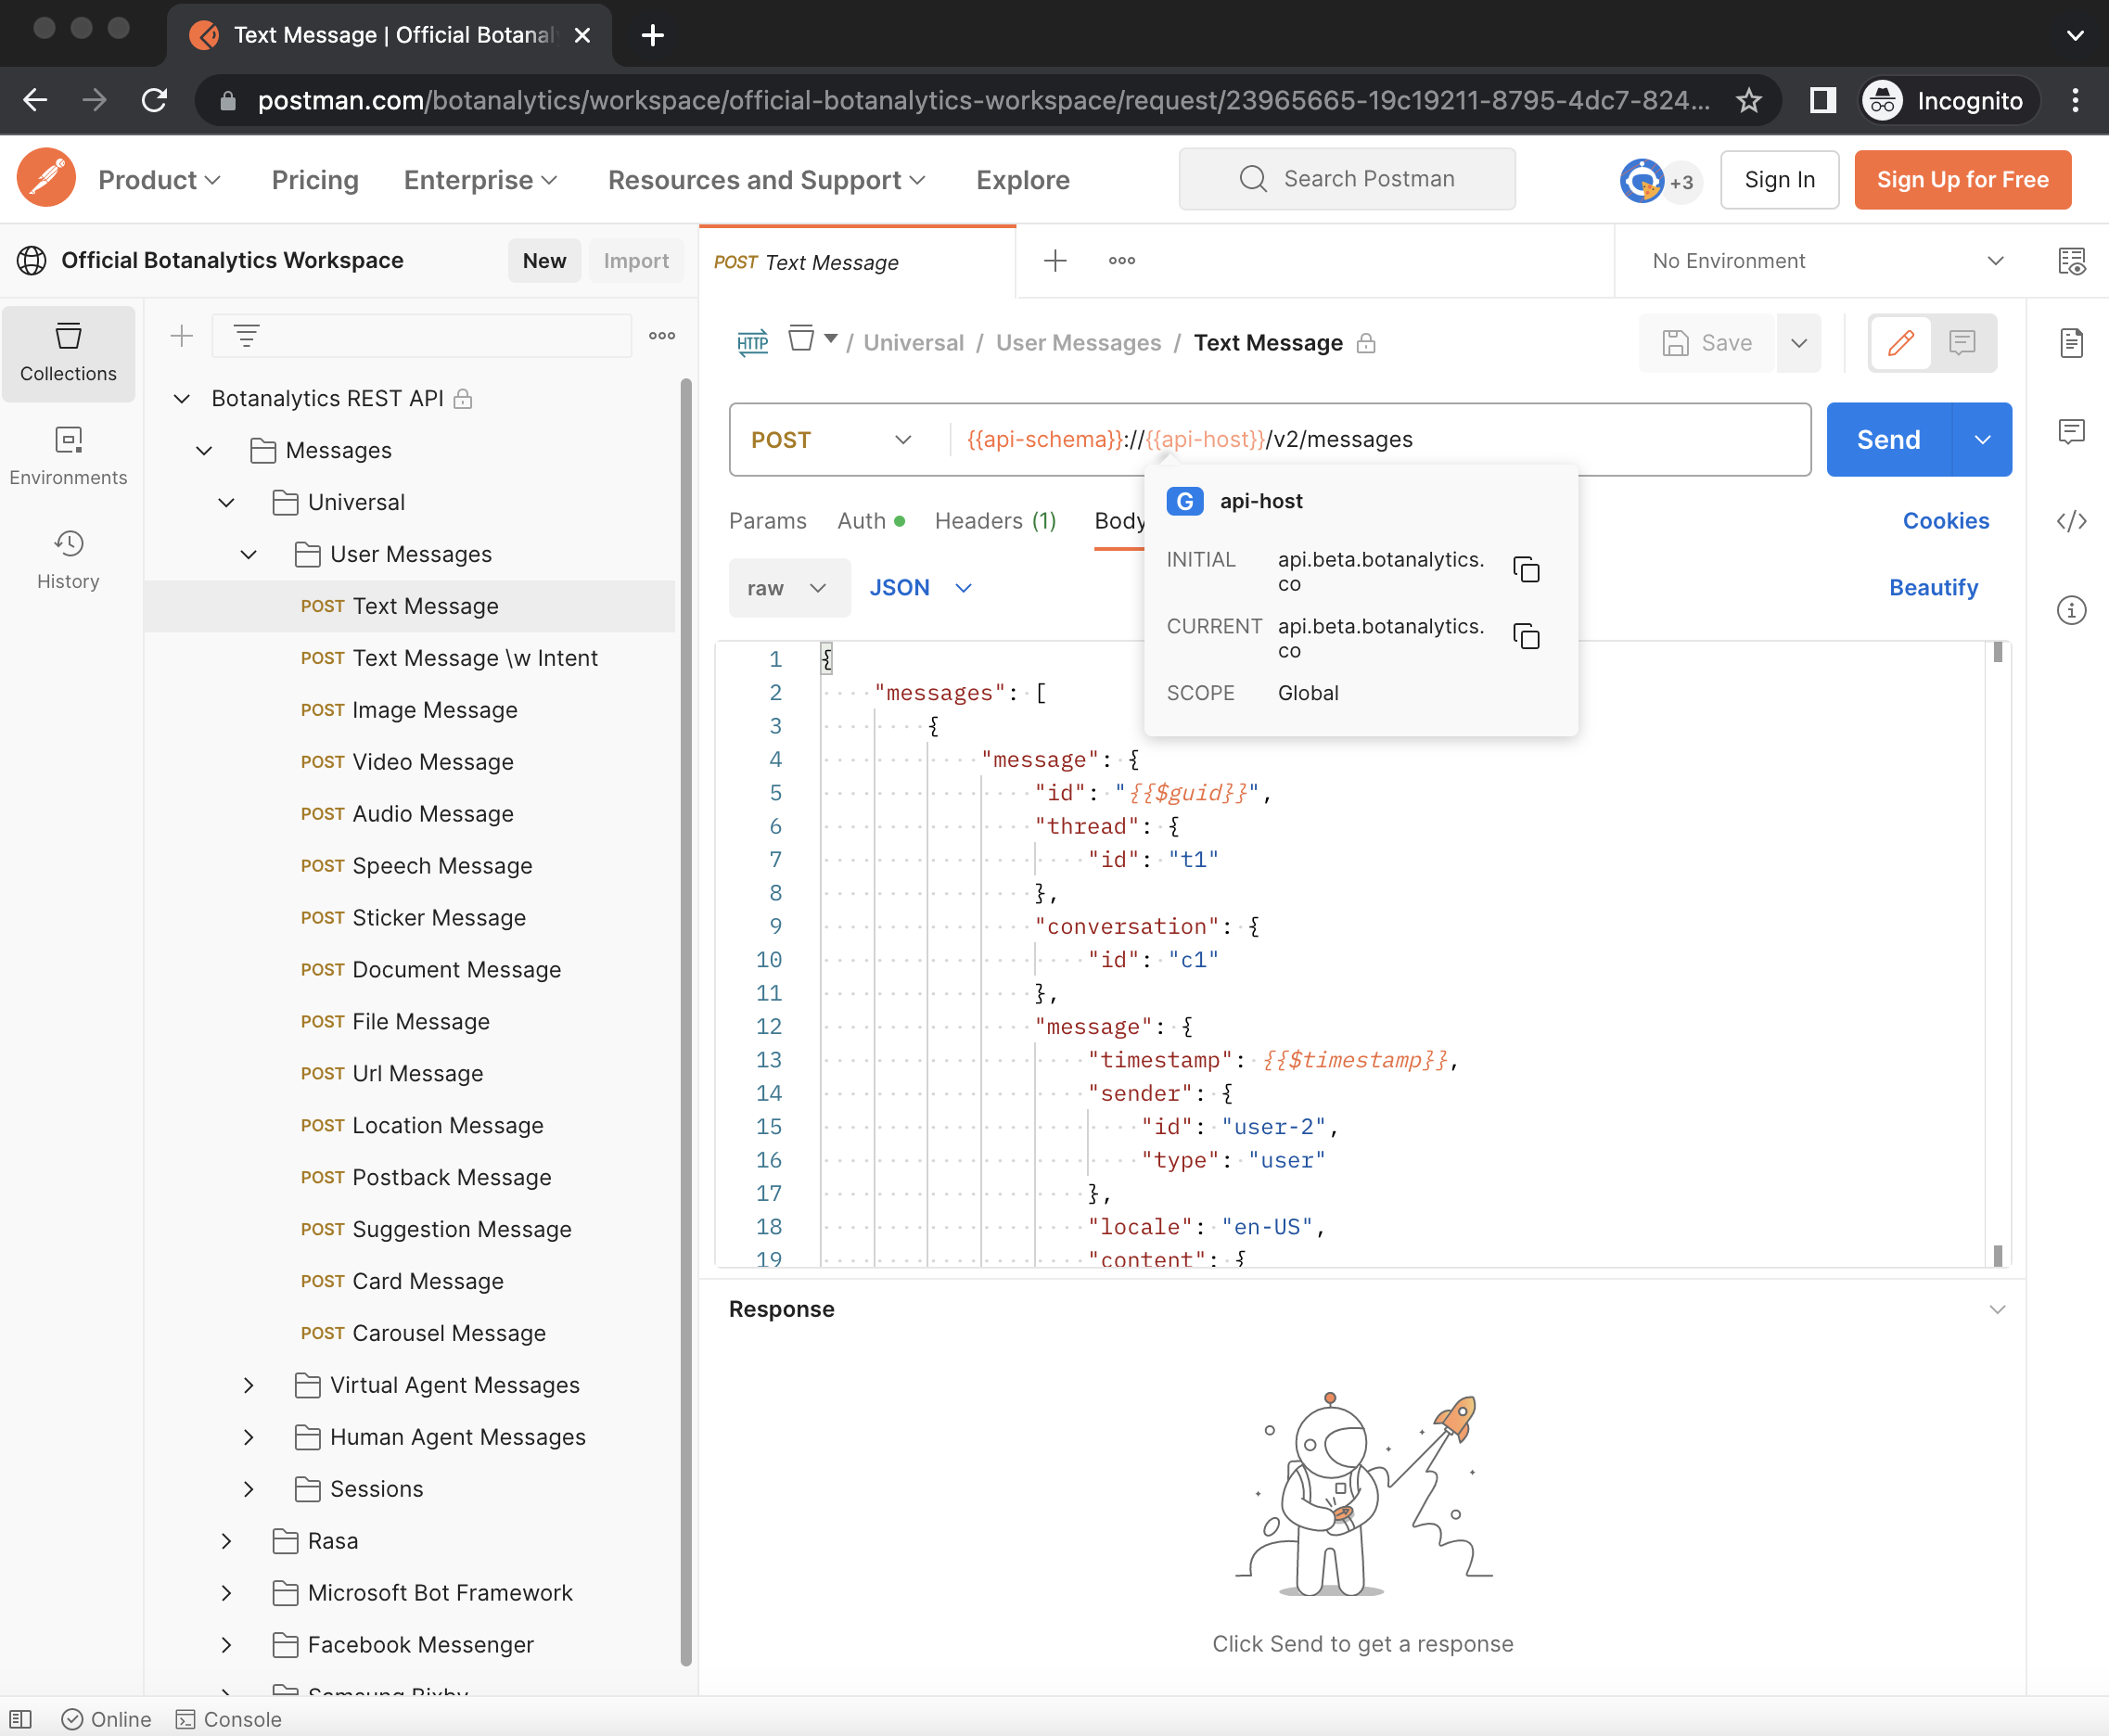Collapse the Universal folder
The width and height of the screenshot is (2109, 1736).
(x=226, y=502)
